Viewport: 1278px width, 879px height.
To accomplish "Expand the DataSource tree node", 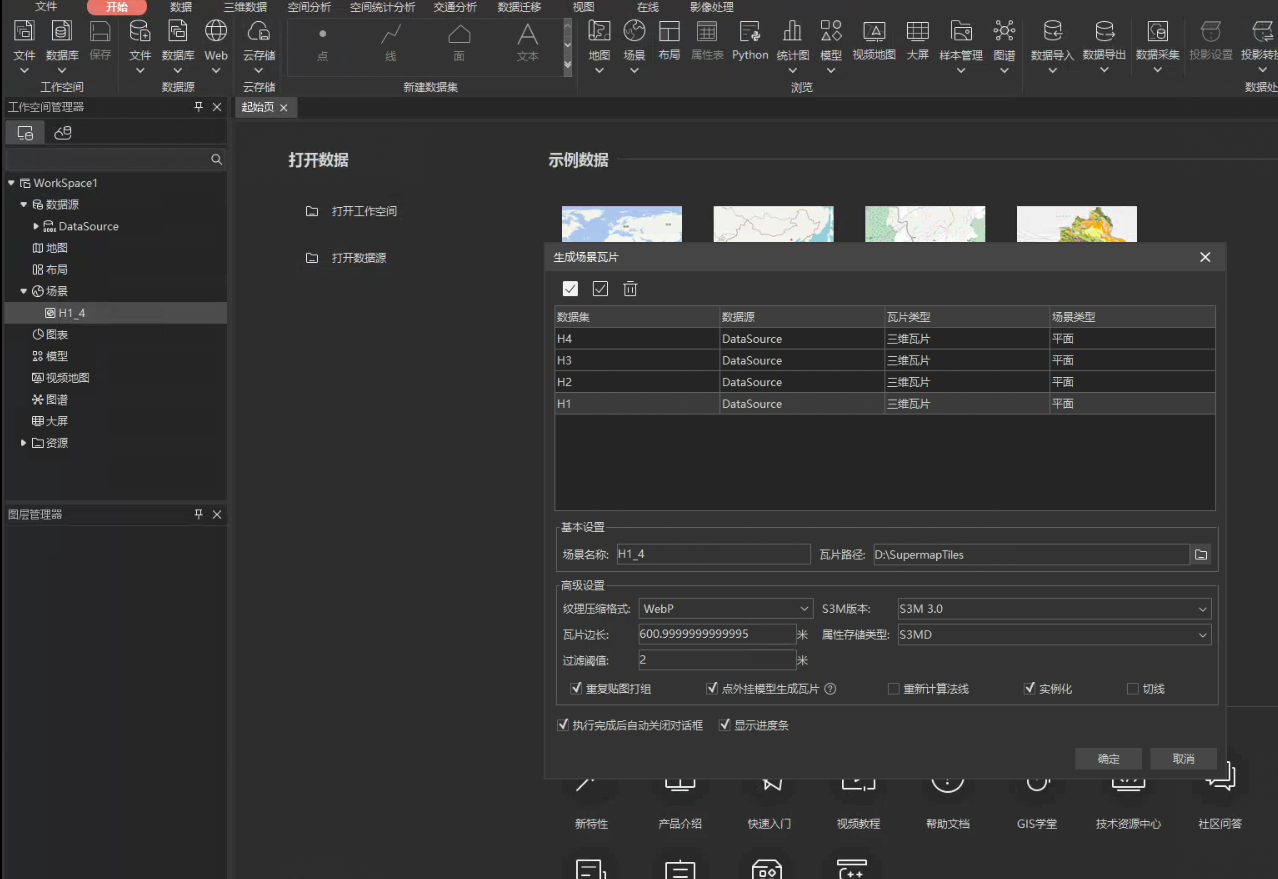I will [x=37, y=226].
